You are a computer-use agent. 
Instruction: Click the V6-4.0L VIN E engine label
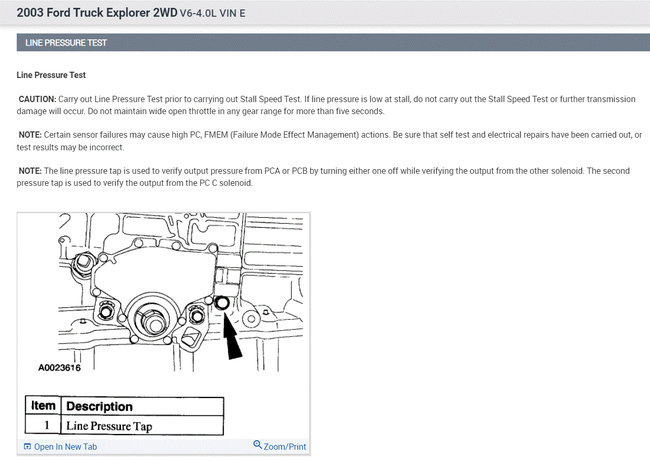(x=212, y=13)
